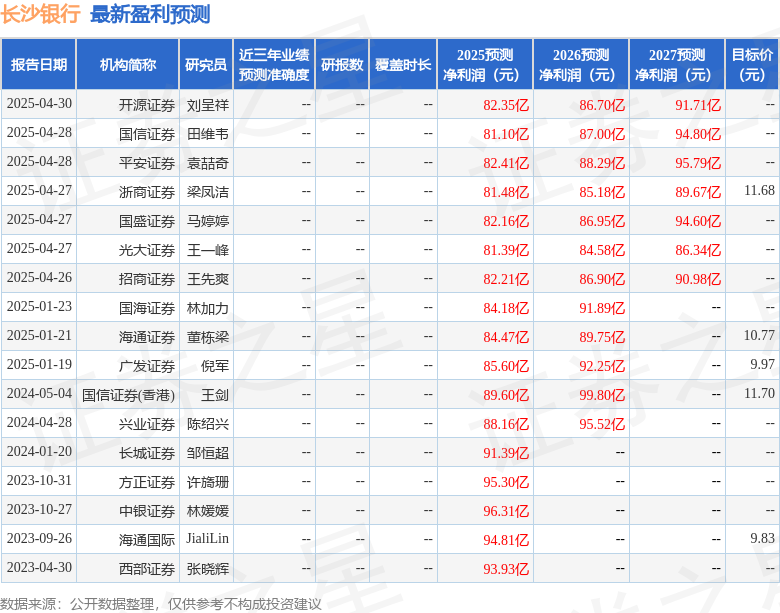Click the 82.16亿 profit value
This screenshot has width=780, height=613.
click(506, 221)
